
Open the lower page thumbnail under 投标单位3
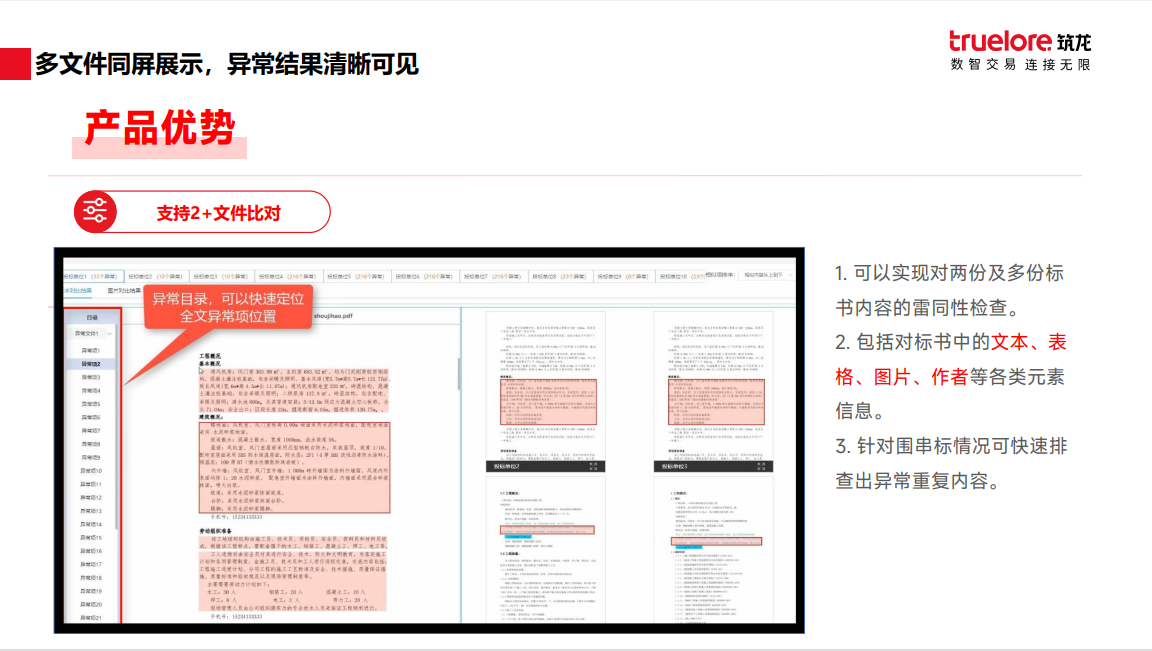coord(713,550)
